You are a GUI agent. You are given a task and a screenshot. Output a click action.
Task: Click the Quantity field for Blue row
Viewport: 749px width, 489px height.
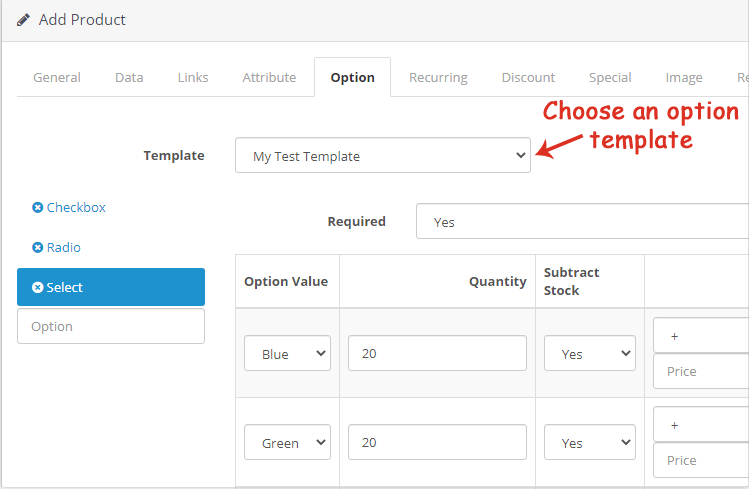[437, 353]
